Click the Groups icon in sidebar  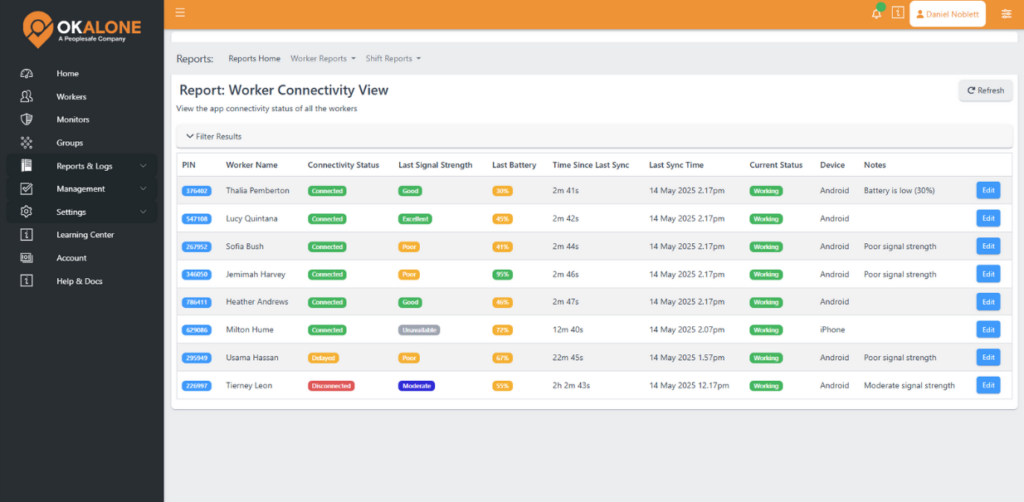(27, 143)
